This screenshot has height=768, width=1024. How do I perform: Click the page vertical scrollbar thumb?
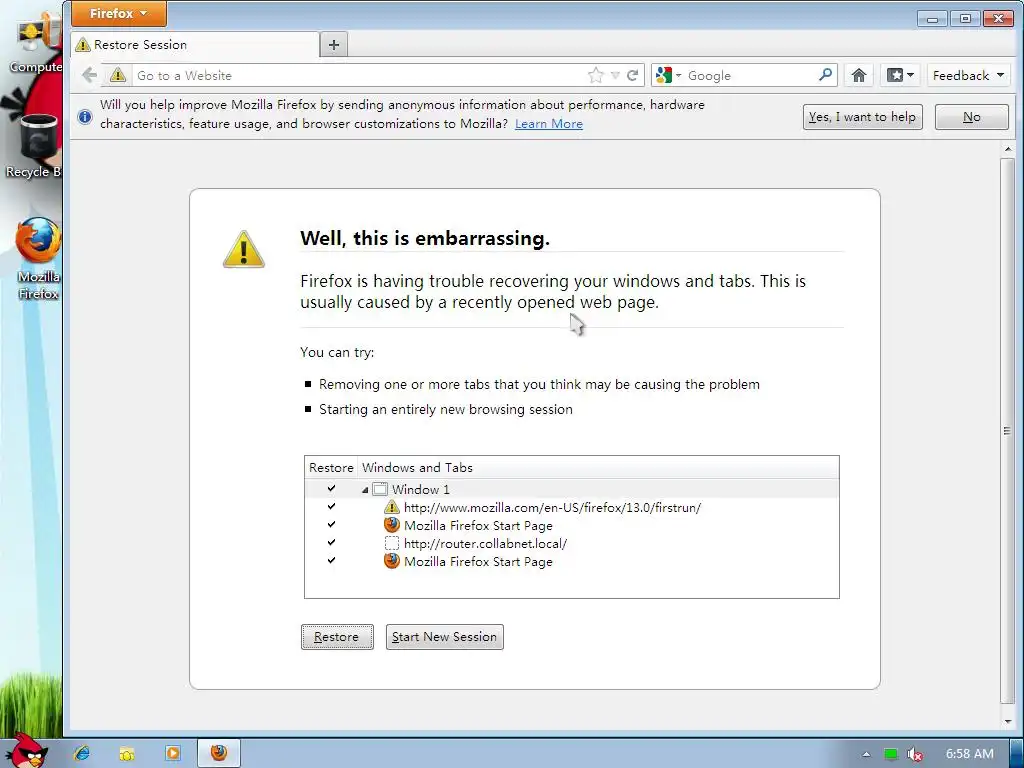point(1007,430)
